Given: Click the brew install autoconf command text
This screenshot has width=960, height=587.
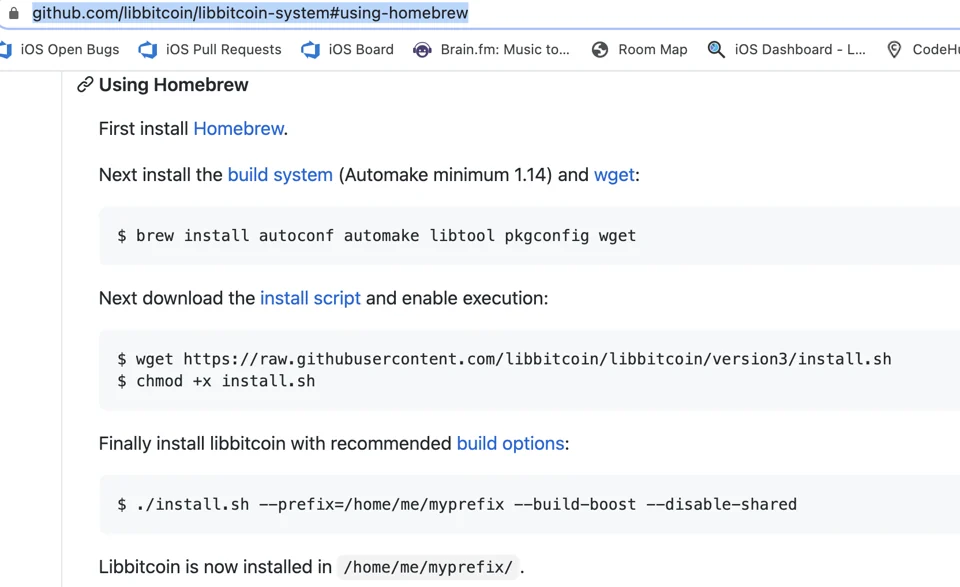Looking at the screenshot, I should (x=377, y=236).
